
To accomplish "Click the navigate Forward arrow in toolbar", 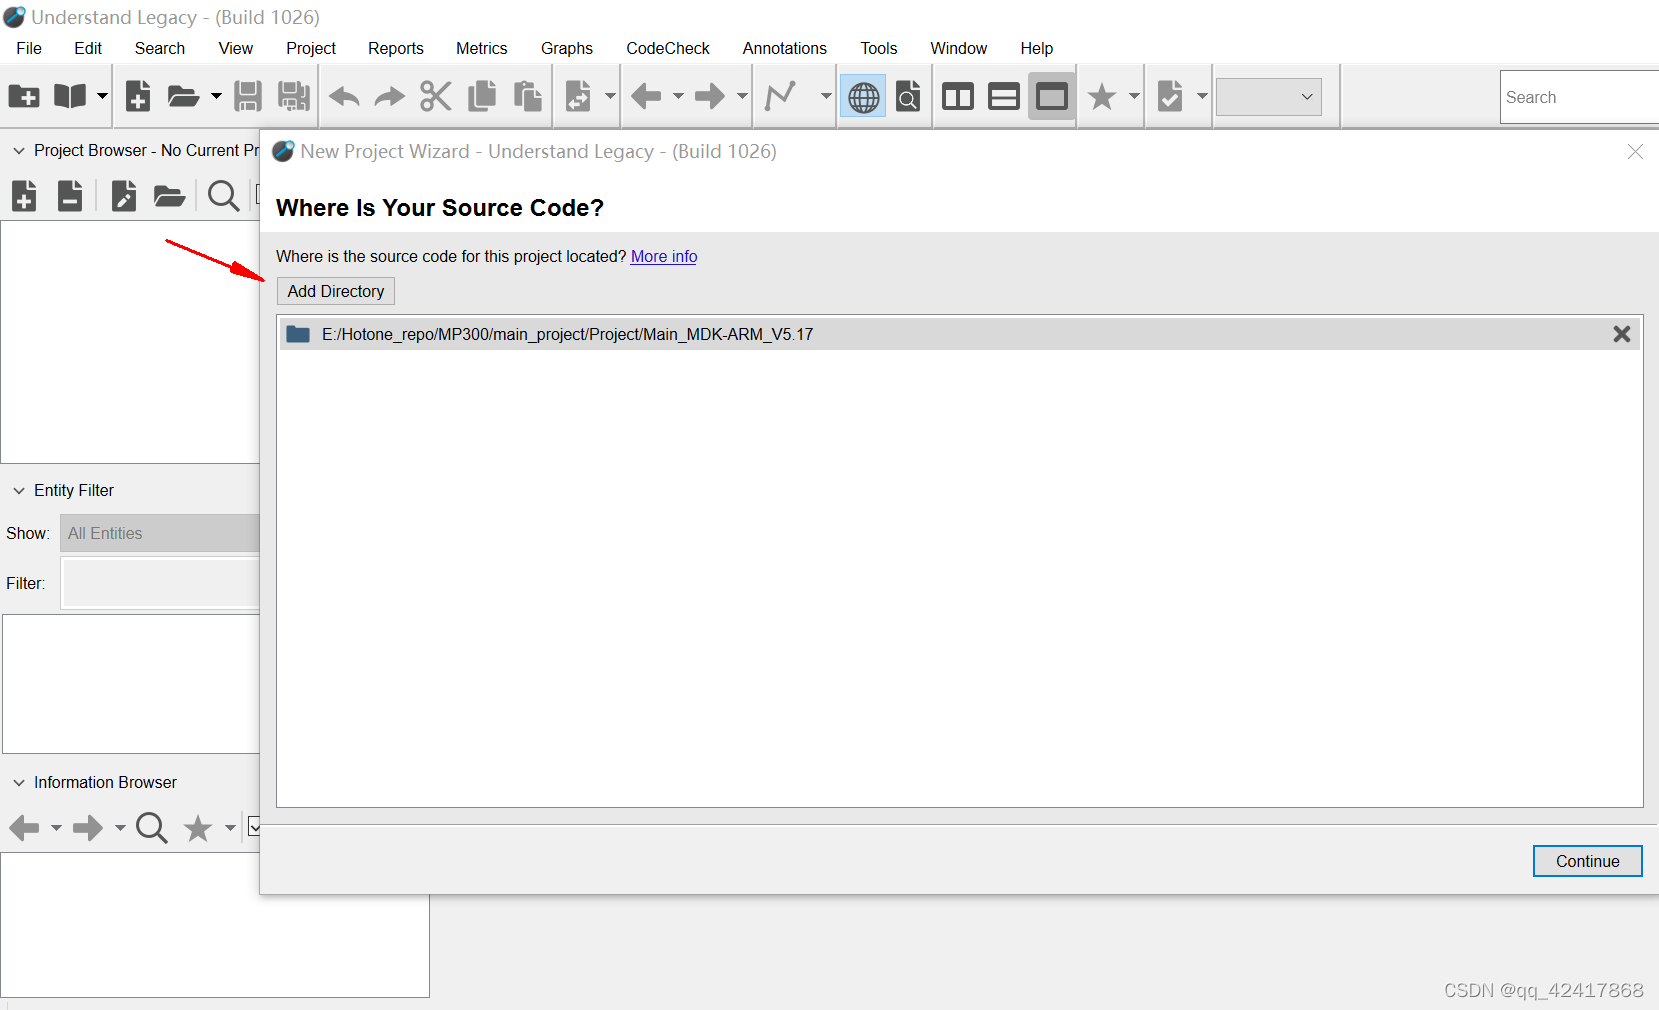I will coord(710,97).
